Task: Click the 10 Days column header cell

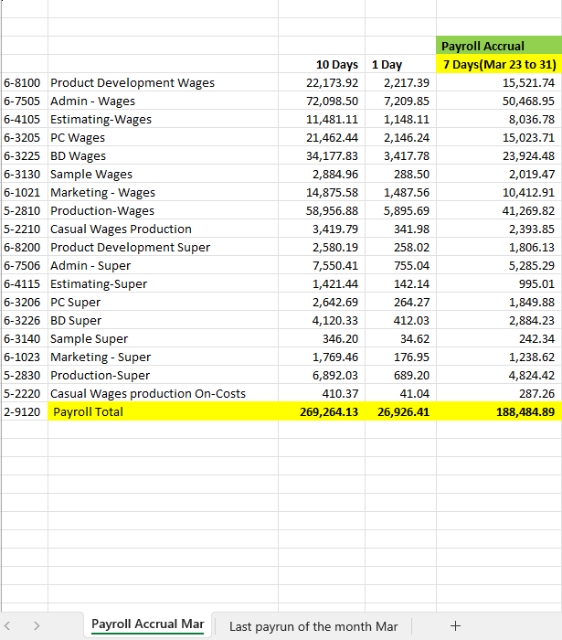Action: click(322, 64)
